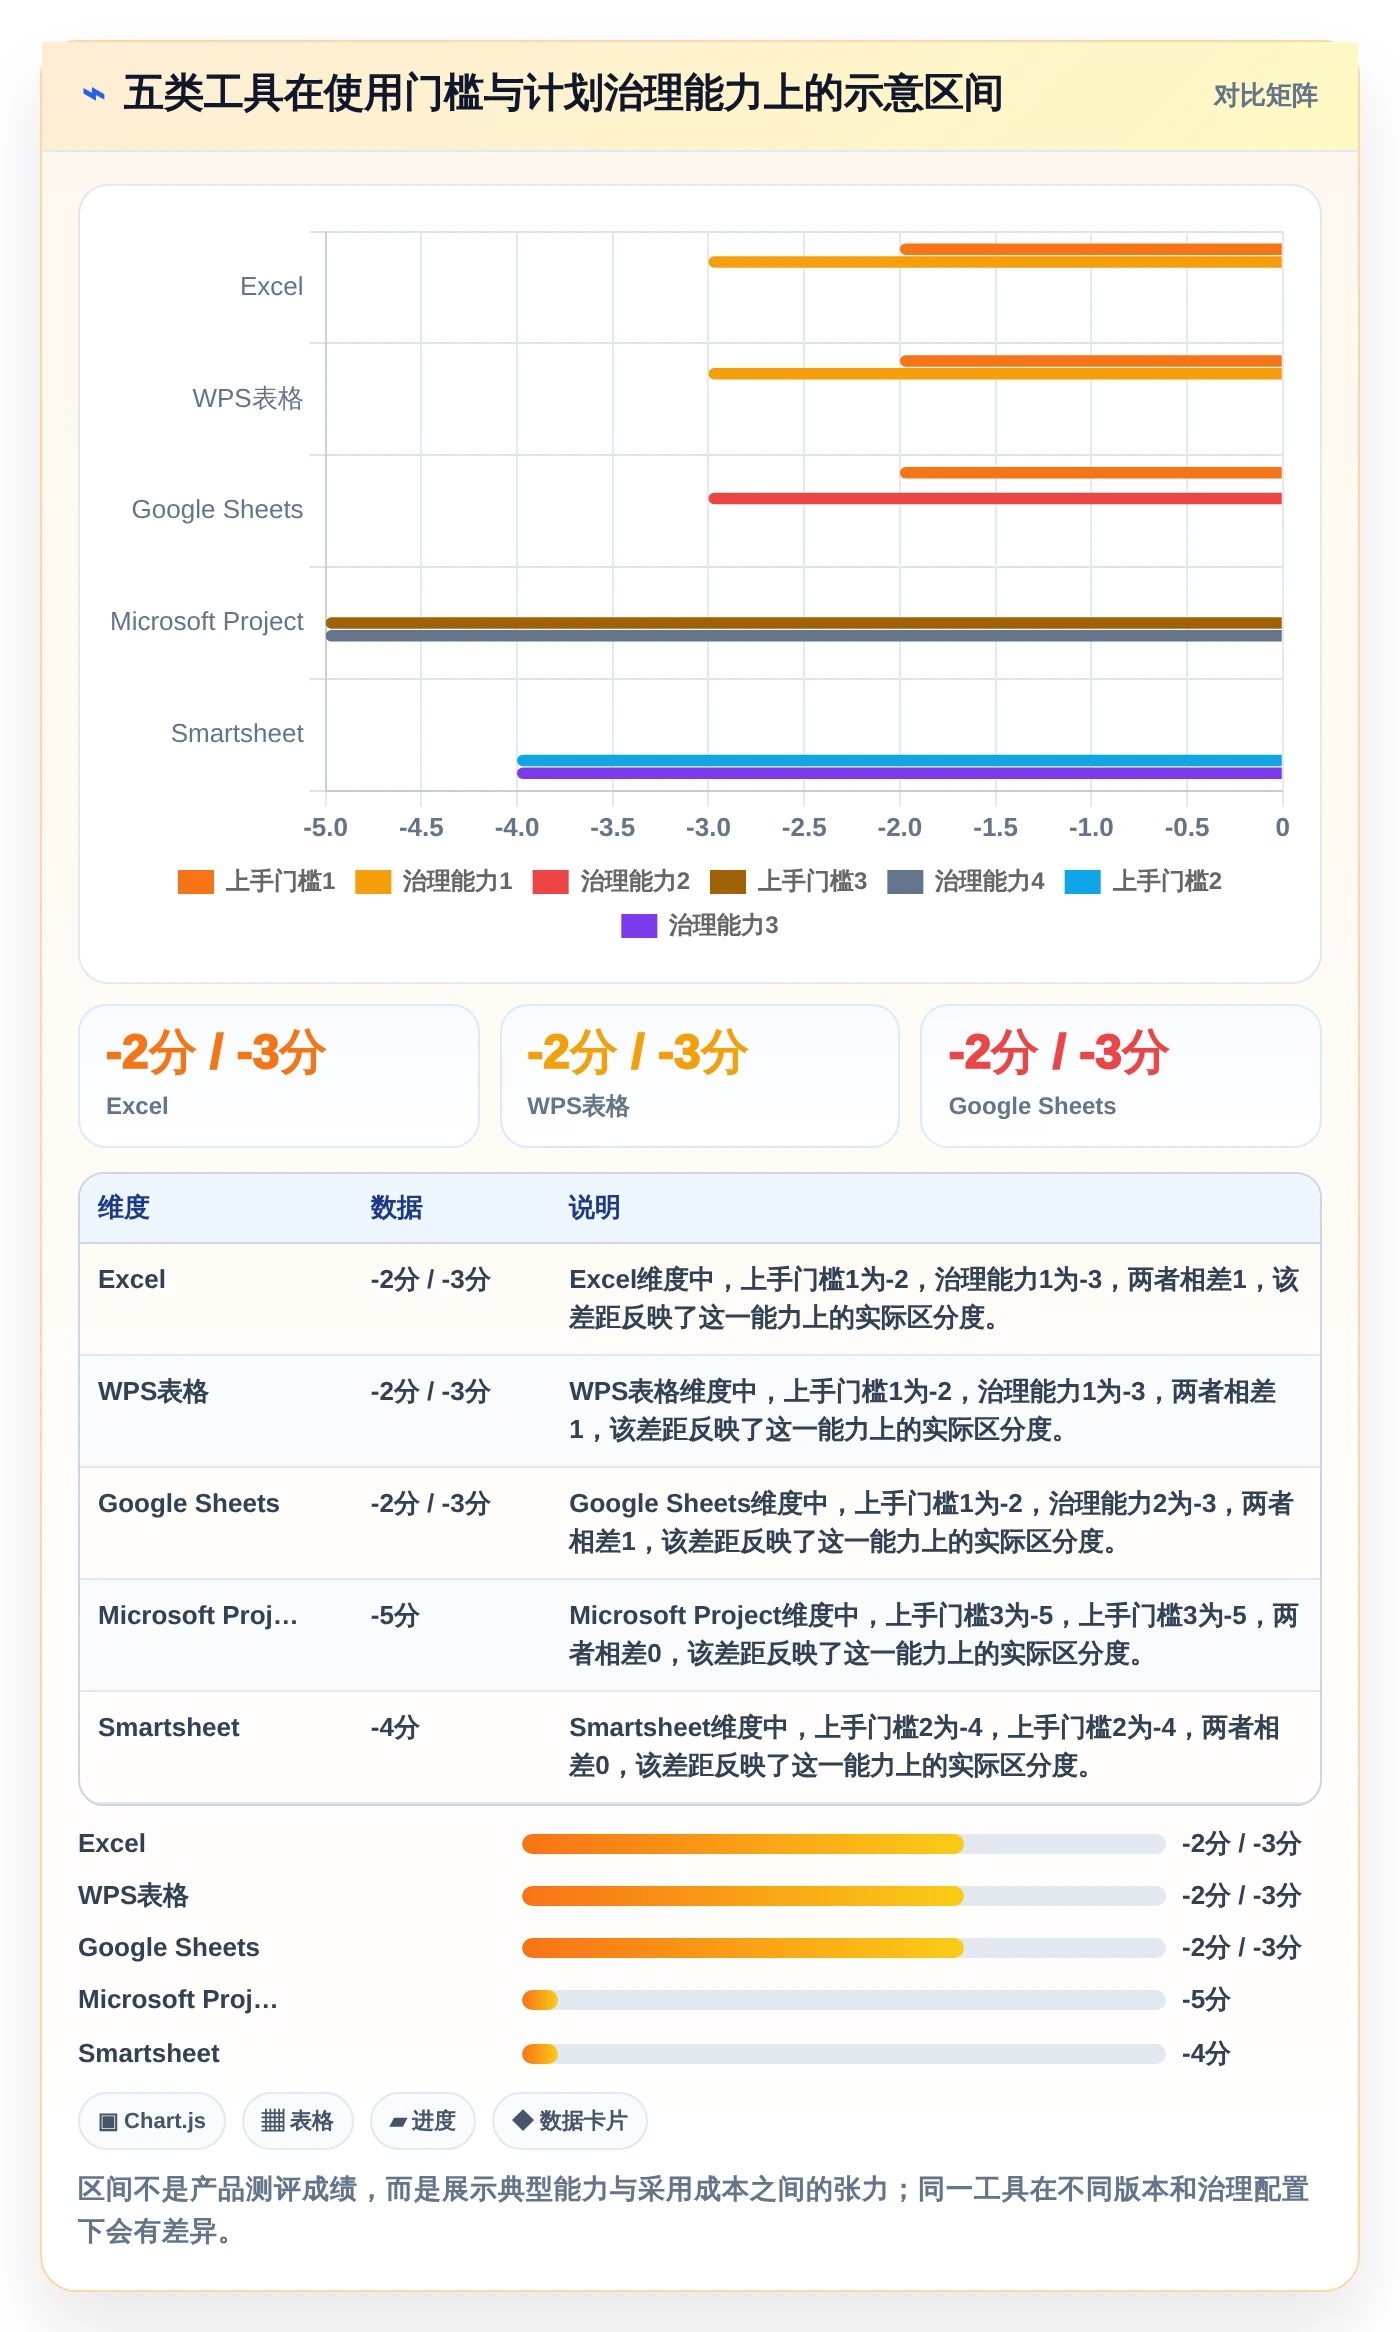Click the WPS表格 progress bar
The image size is (1400, 2332).
(x=844, y=1896)
